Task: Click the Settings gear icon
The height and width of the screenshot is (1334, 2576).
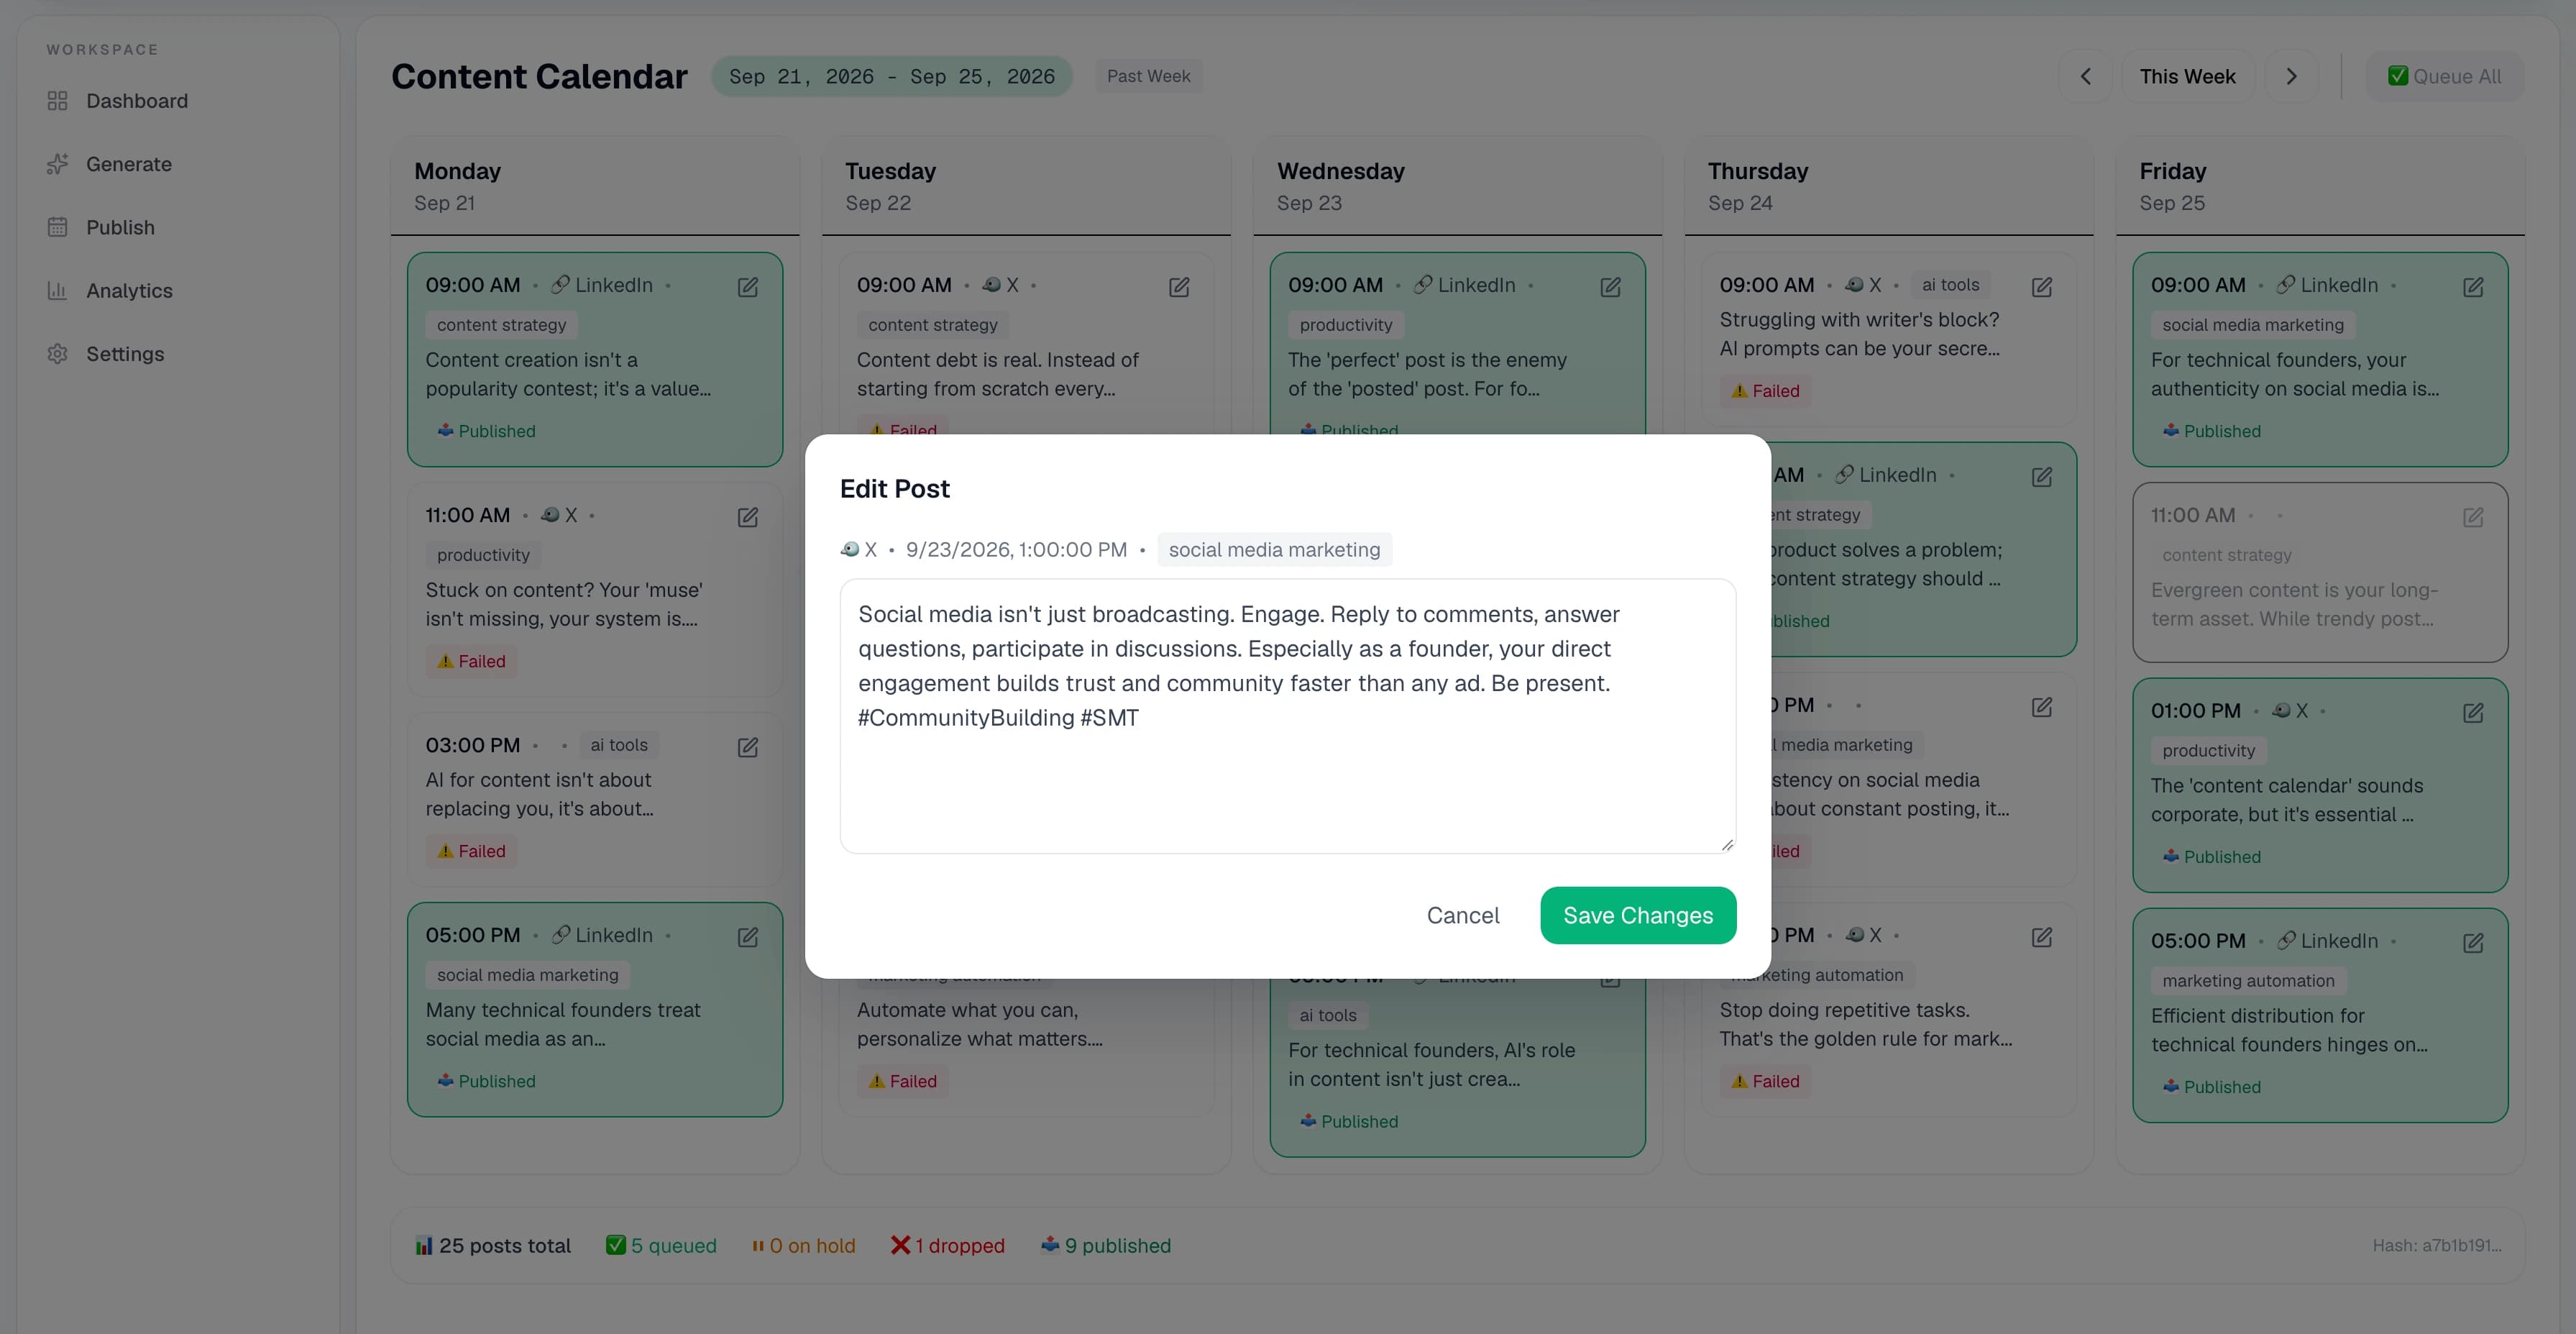Action: pos(58,354)
